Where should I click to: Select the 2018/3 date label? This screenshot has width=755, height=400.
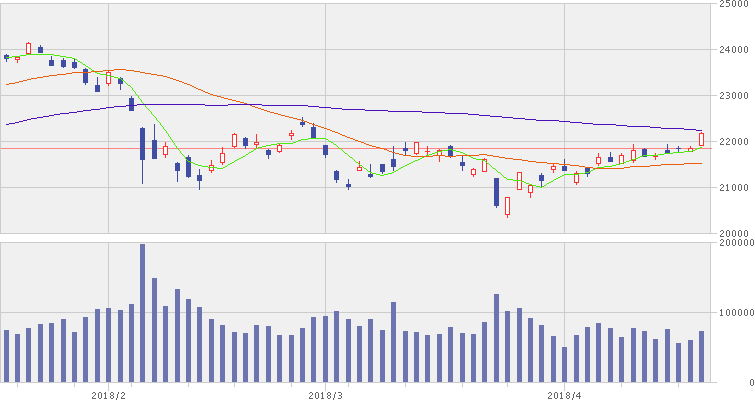point(325,396)
